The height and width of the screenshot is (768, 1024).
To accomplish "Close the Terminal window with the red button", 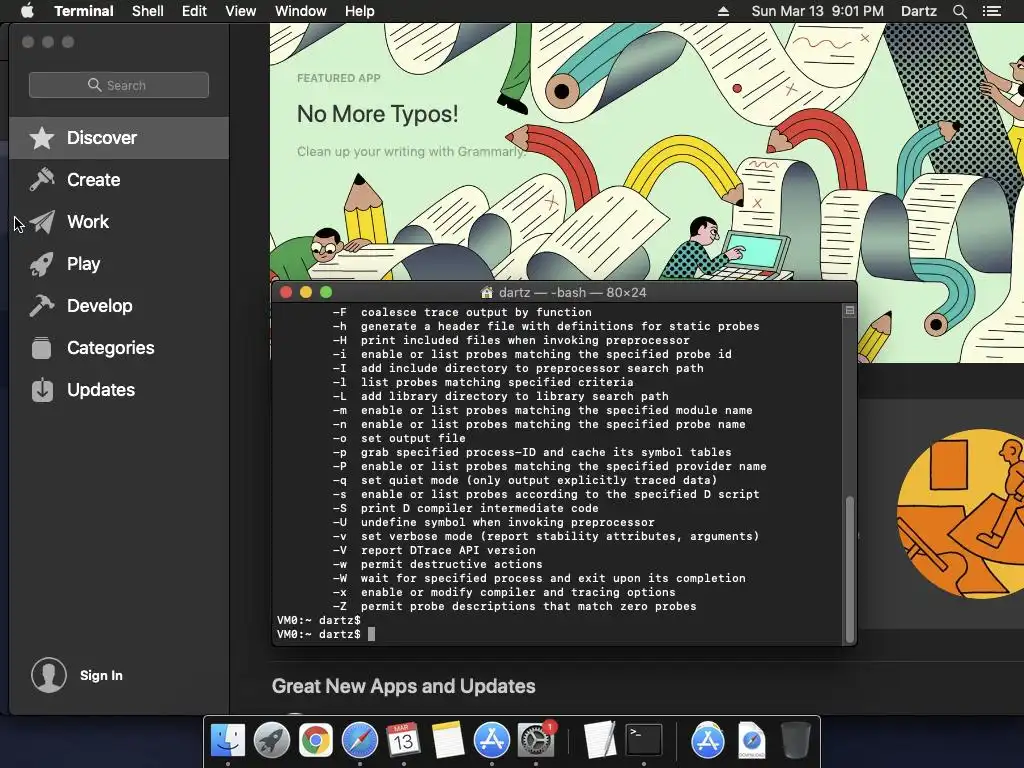I will click(286, 293).
